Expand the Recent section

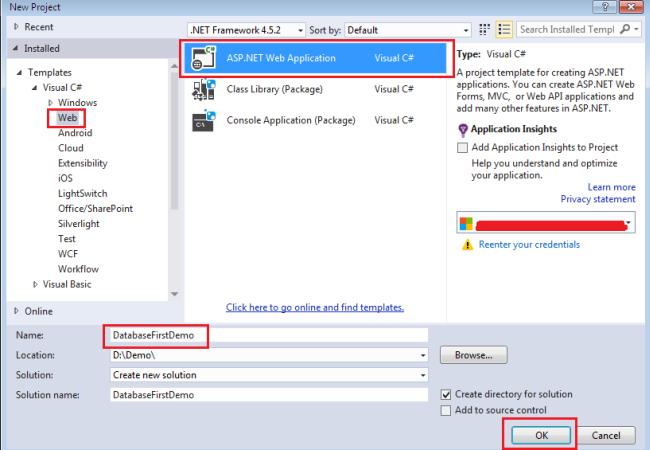[x=16, y=27]
